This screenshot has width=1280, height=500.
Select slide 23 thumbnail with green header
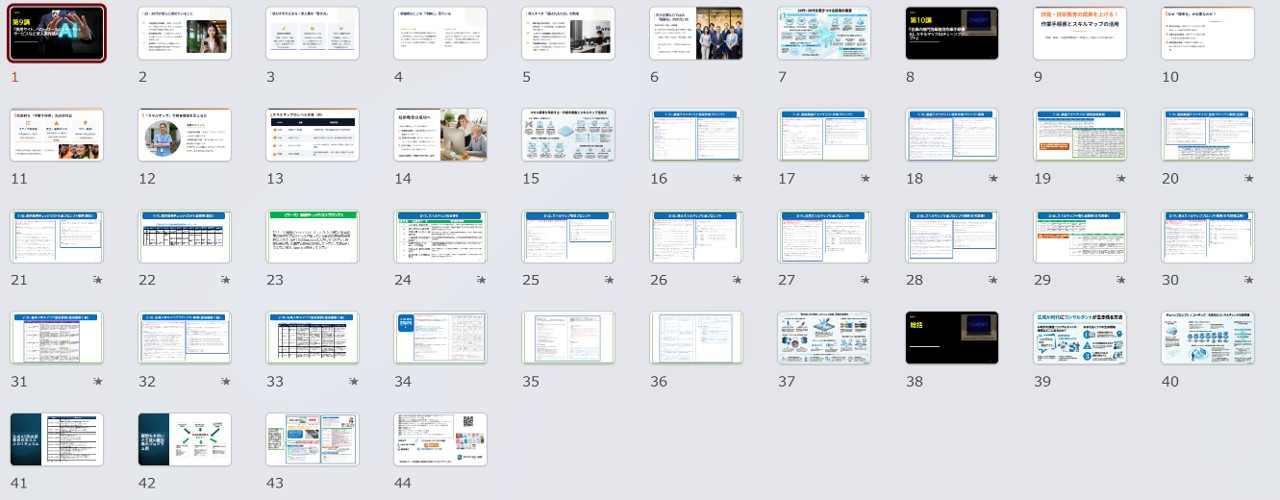(x=313, y=237)
